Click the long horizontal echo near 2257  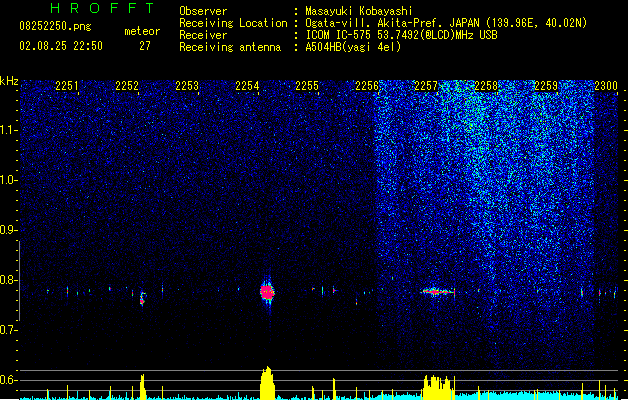coord(437,292)
